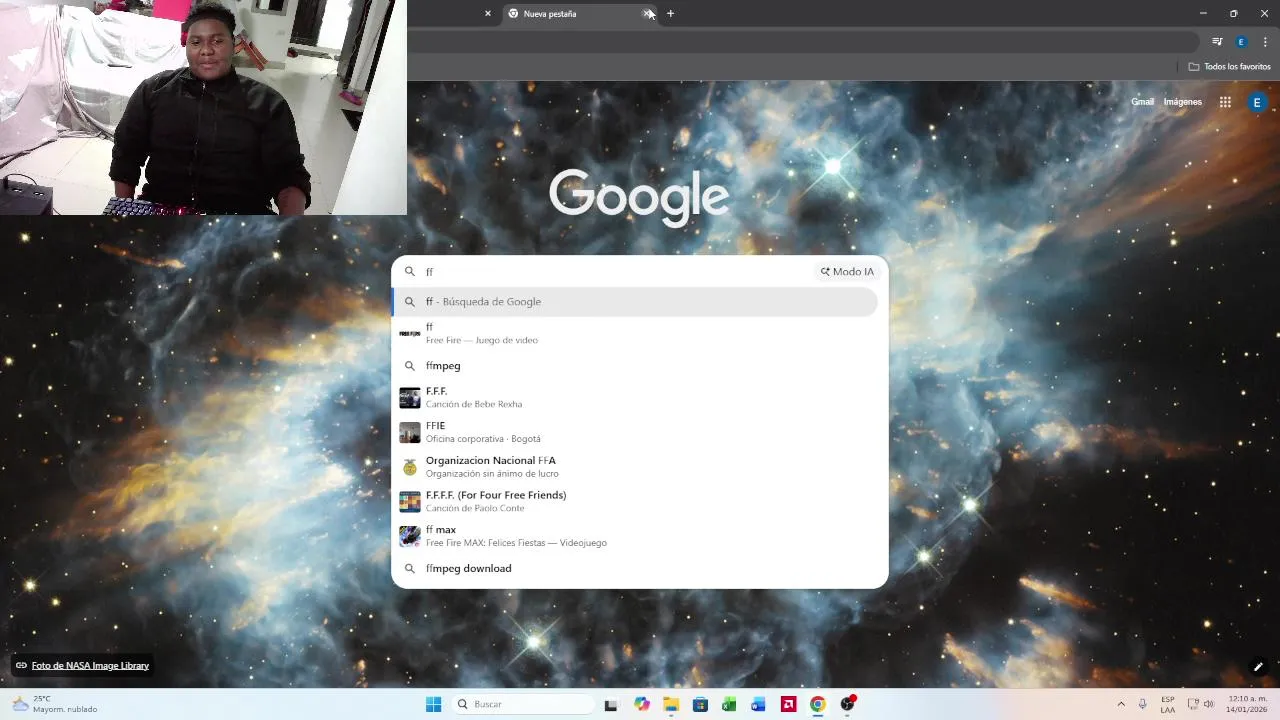
Task: Click the ff max game thumbnail
Action: pyautogui.click(x=410, y=536)
